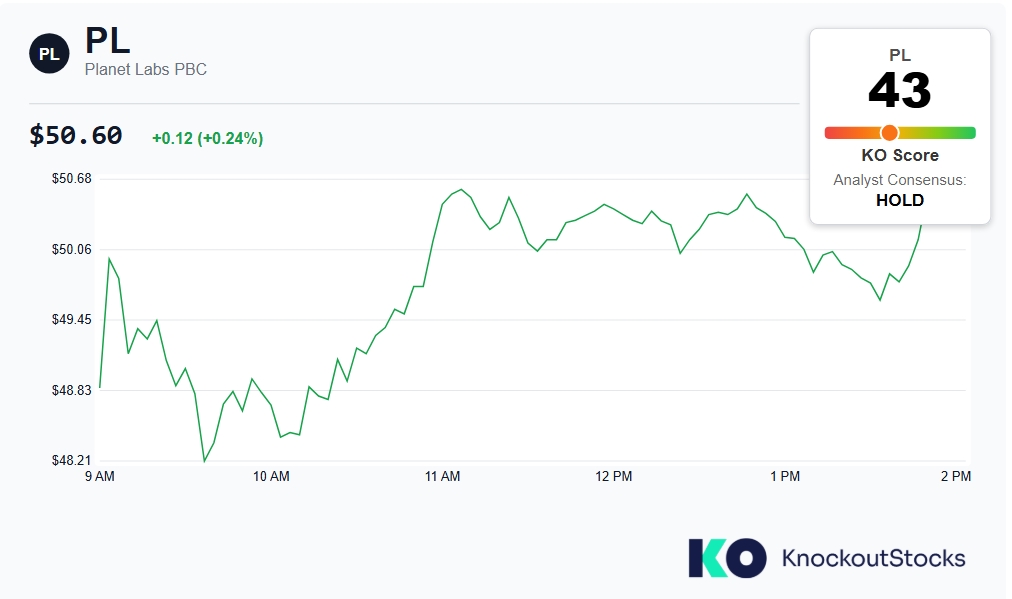
Task: Click the $48.21 y-axis label
Action: pyautogui.click(x=72, y=460)
